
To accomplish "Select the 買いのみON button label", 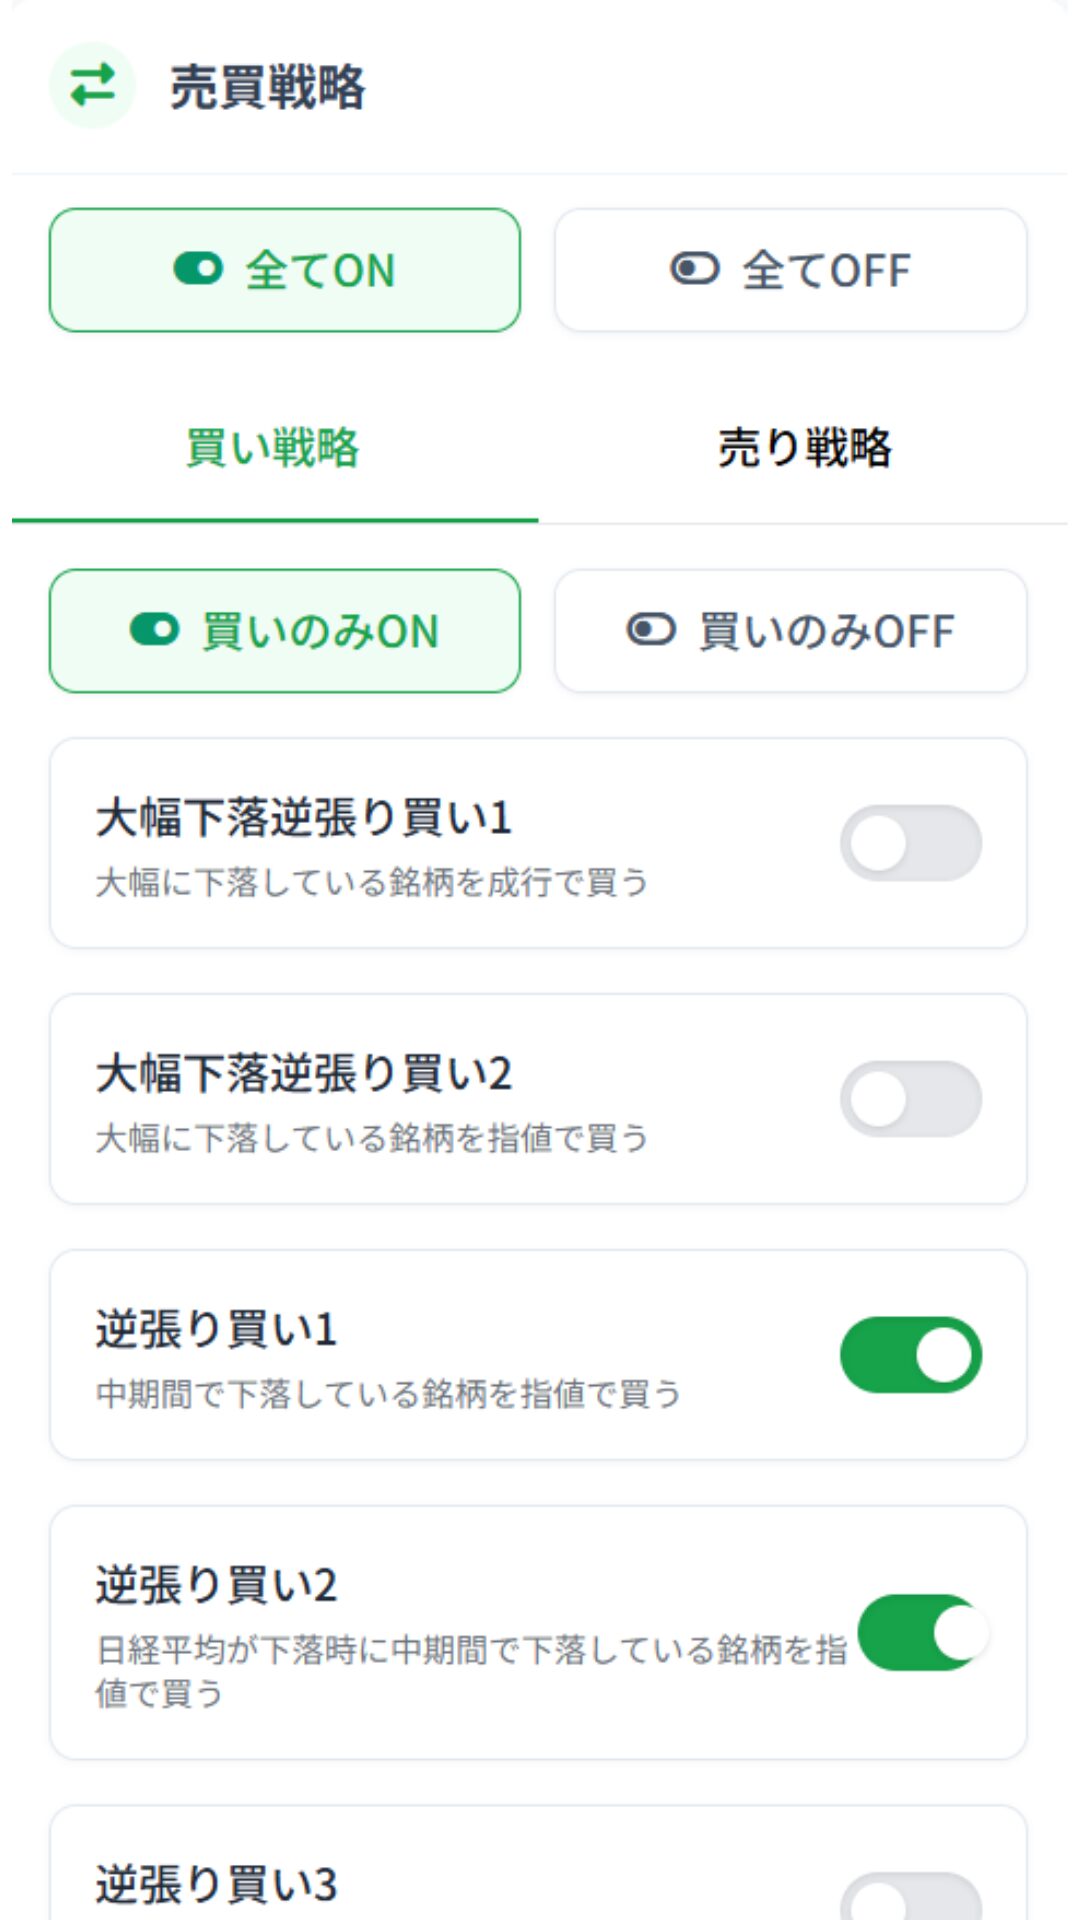I will point(320,632).
